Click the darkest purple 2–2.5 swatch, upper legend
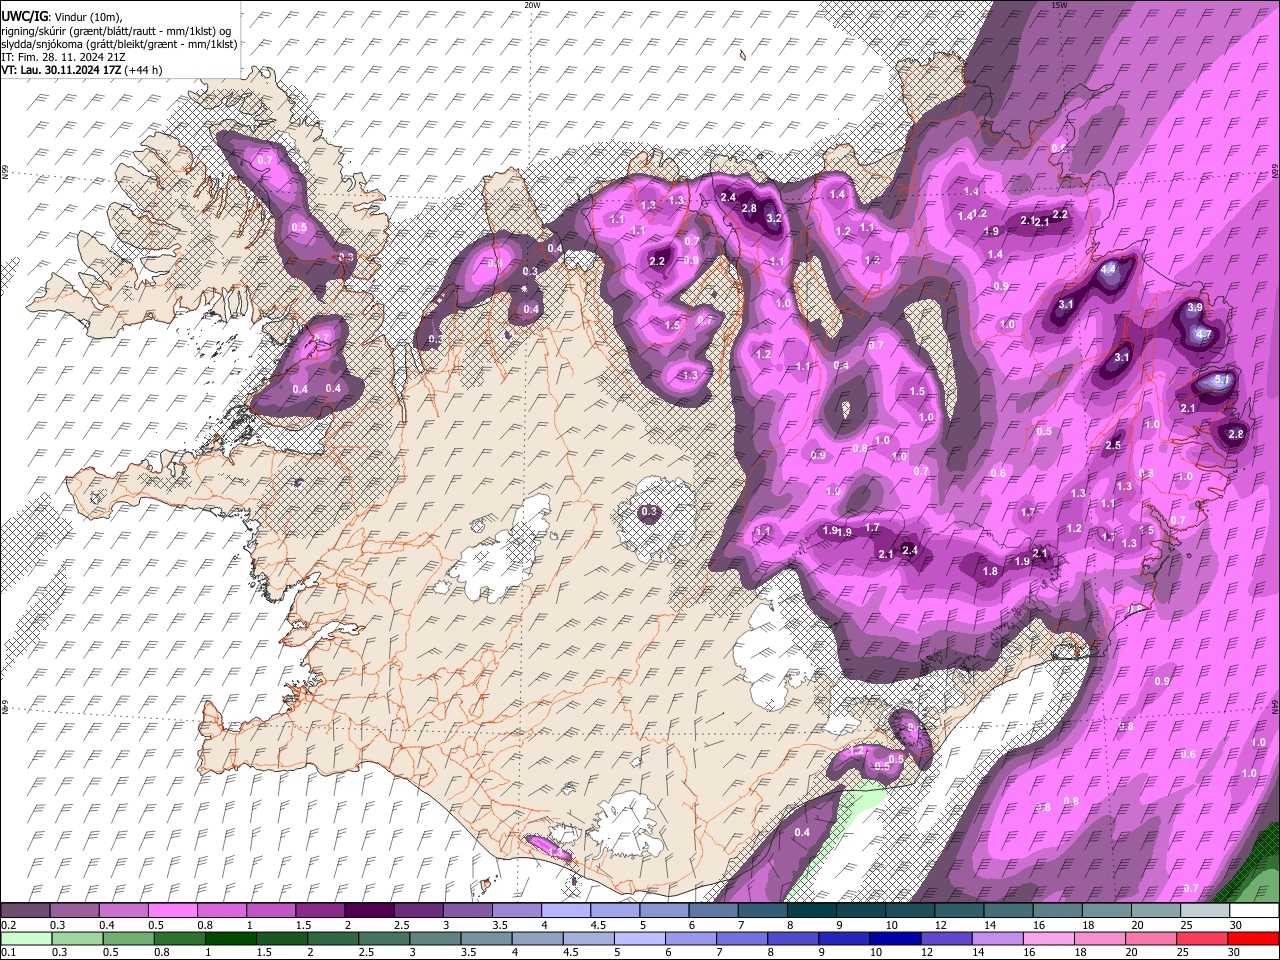 pos(369,911)
